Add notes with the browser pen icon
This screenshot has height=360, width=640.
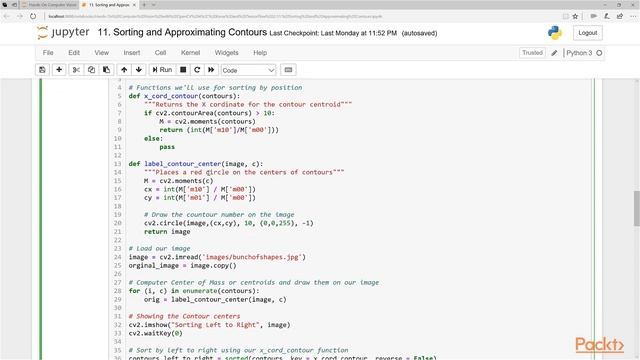[607, 16]
